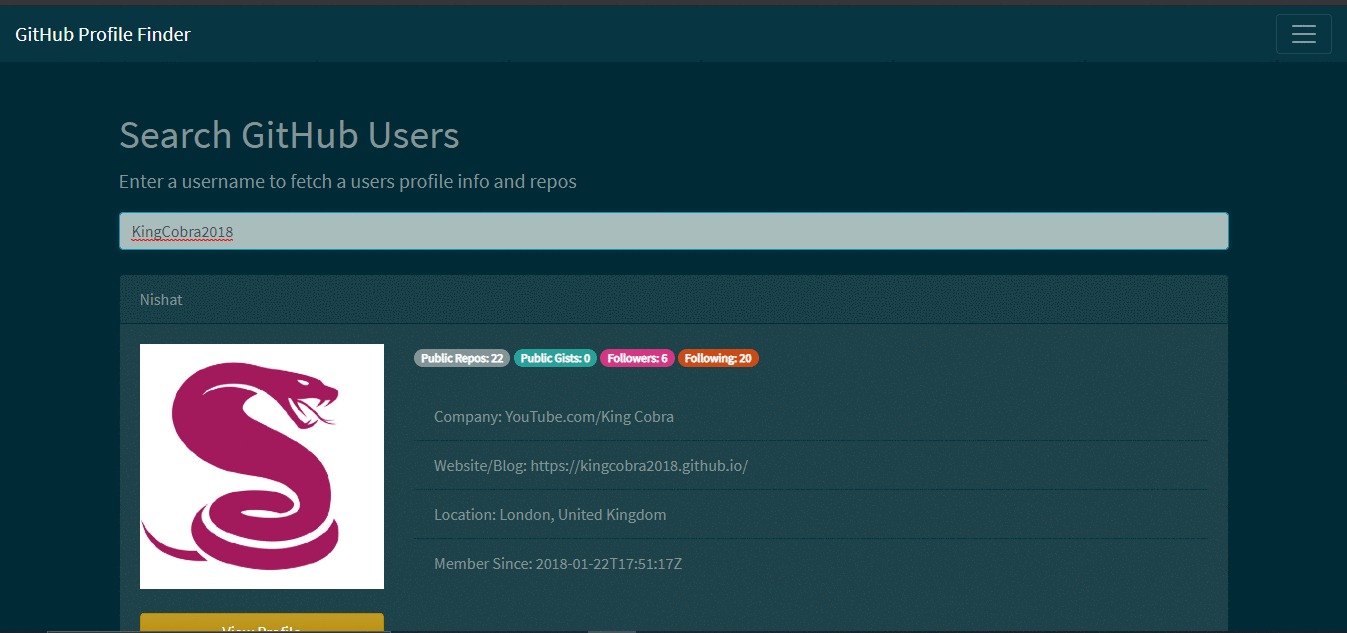Select the Location: London, United Kingdom row
Screen dimensions: 1347x633
pos(811,514)
